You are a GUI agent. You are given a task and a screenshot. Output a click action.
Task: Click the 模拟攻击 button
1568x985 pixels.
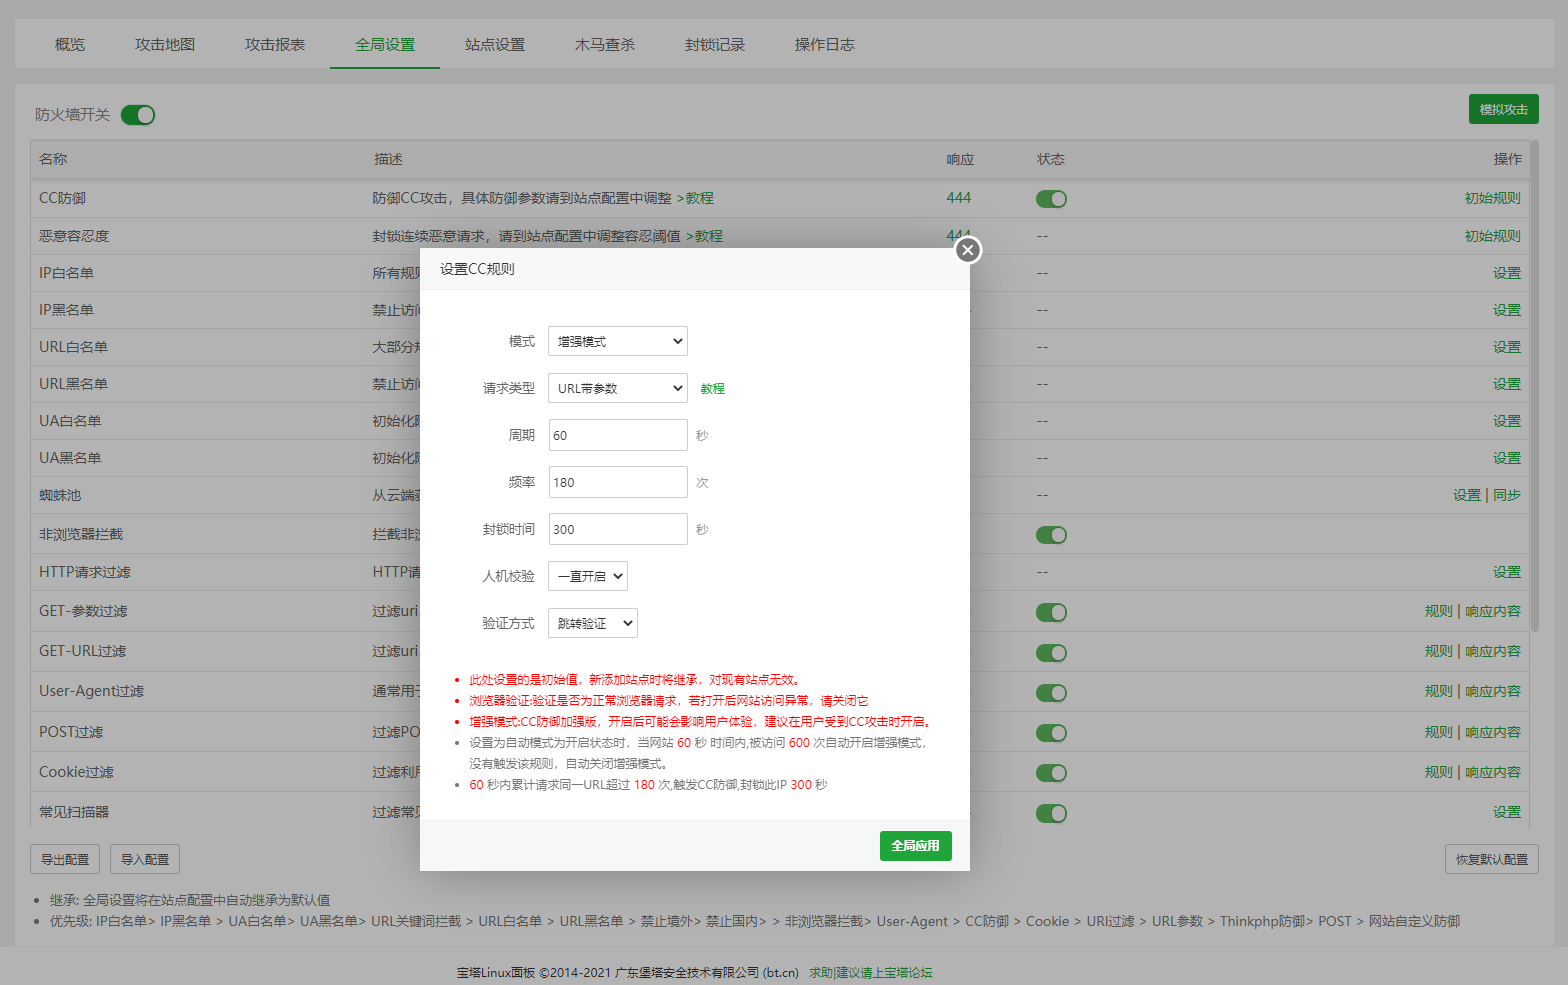pos(1503,109)
